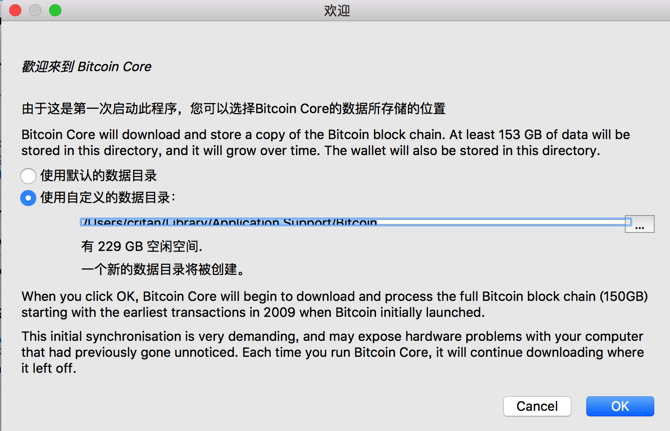Click the 'initial synchronisation' warning paragraph
Viewport: 670px width, 431px height.
tap(335, 352)
